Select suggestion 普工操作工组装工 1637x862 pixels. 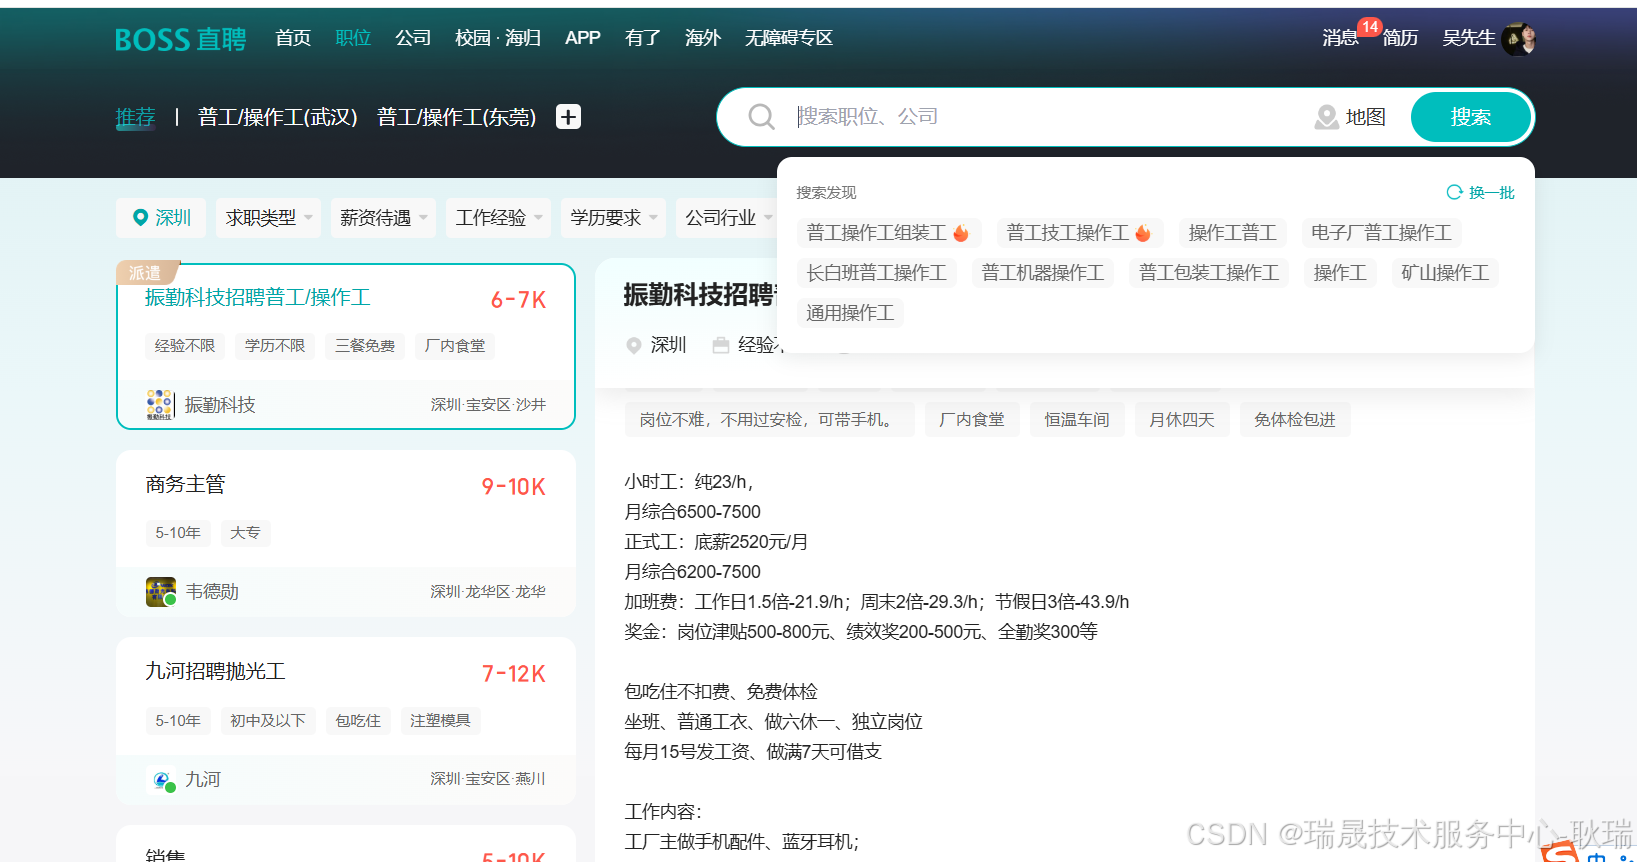(889, 233)
